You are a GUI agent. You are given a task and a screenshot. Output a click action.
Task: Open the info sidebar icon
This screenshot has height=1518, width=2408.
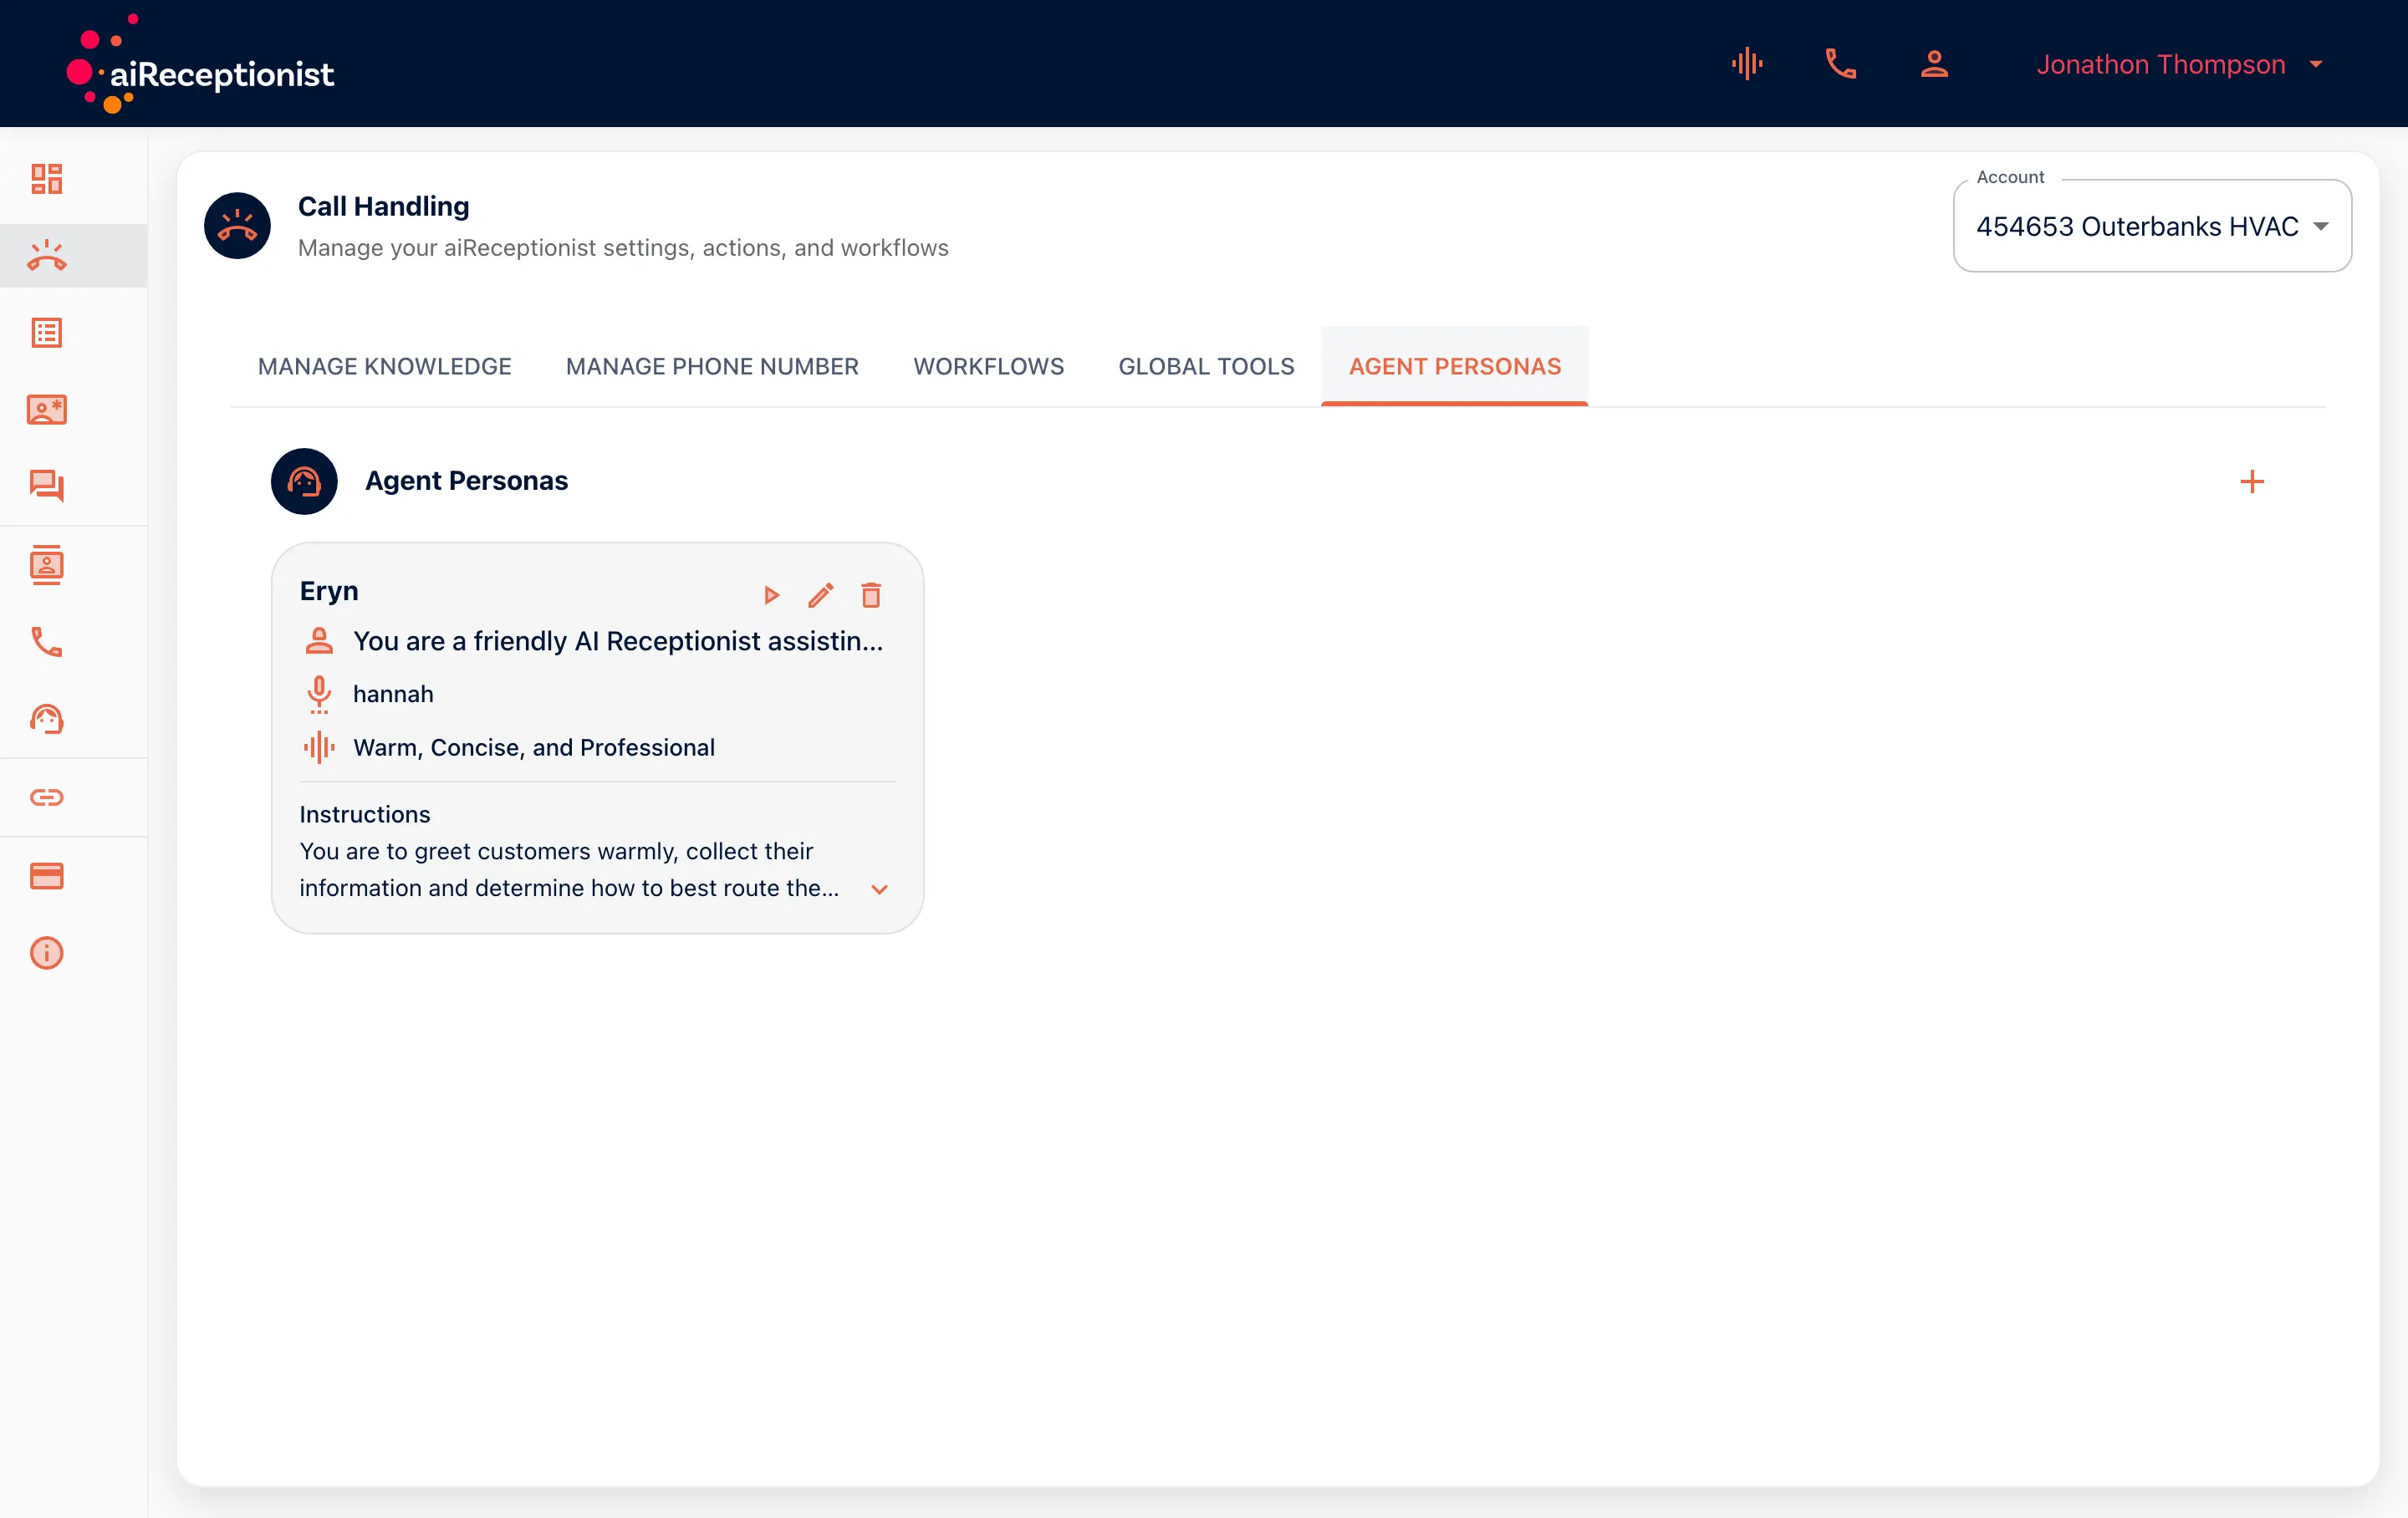[x=46, y=953]
